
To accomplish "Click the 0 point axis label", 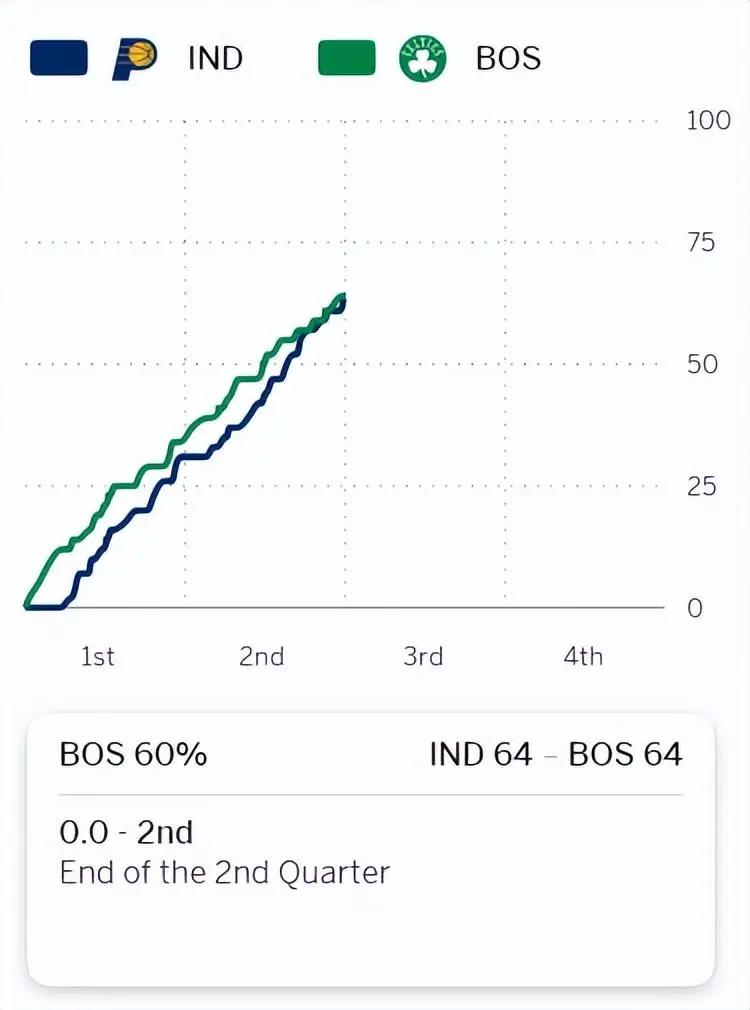I will point(695,608).
